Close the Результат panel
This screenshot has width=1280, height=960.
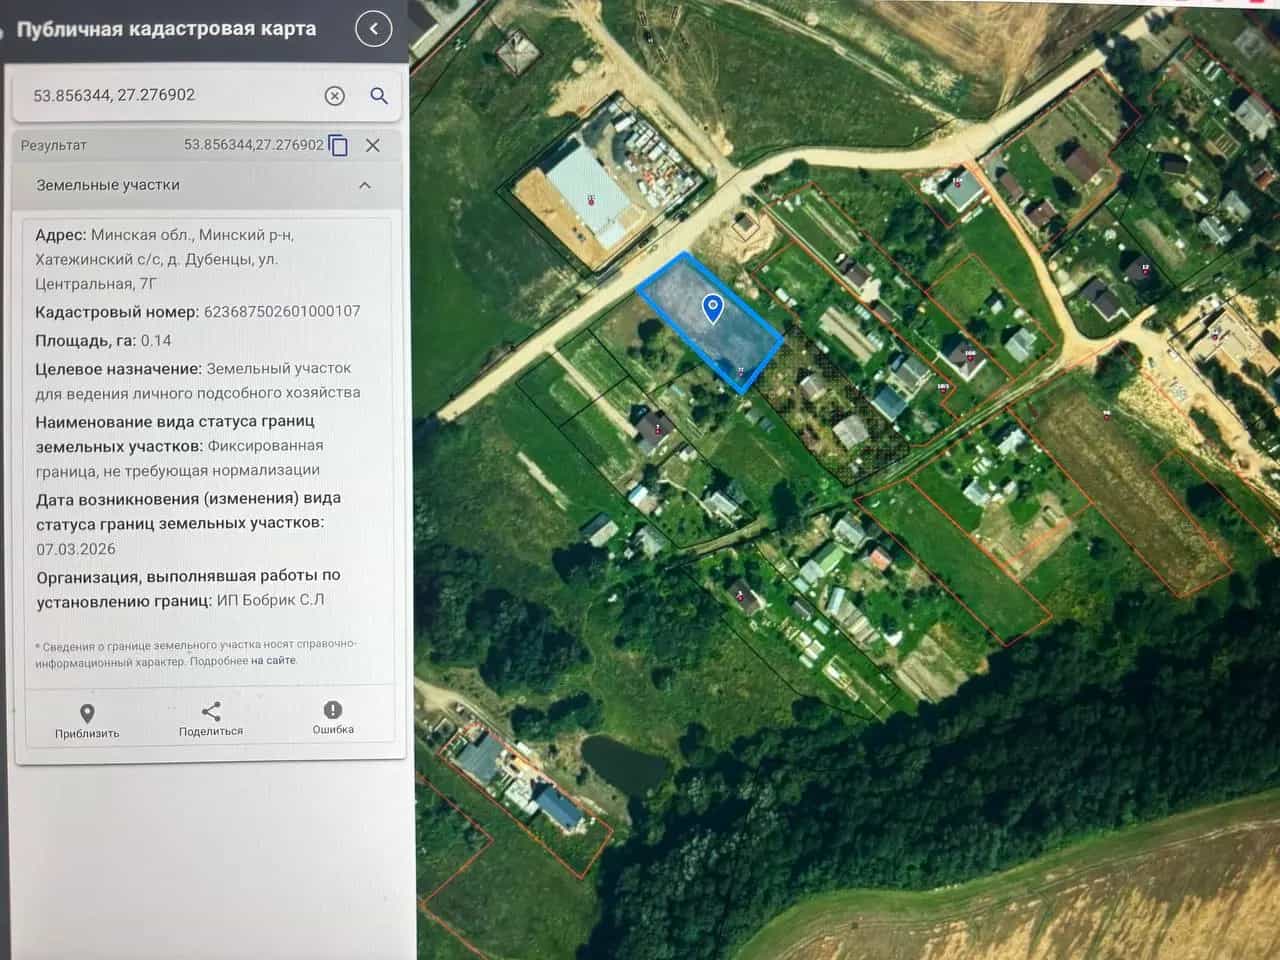coord(373,145)
